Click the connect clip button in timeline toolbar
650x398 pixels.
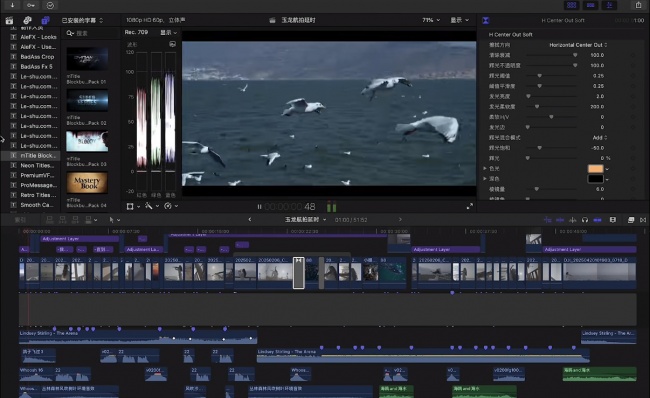tap(50, 220)
